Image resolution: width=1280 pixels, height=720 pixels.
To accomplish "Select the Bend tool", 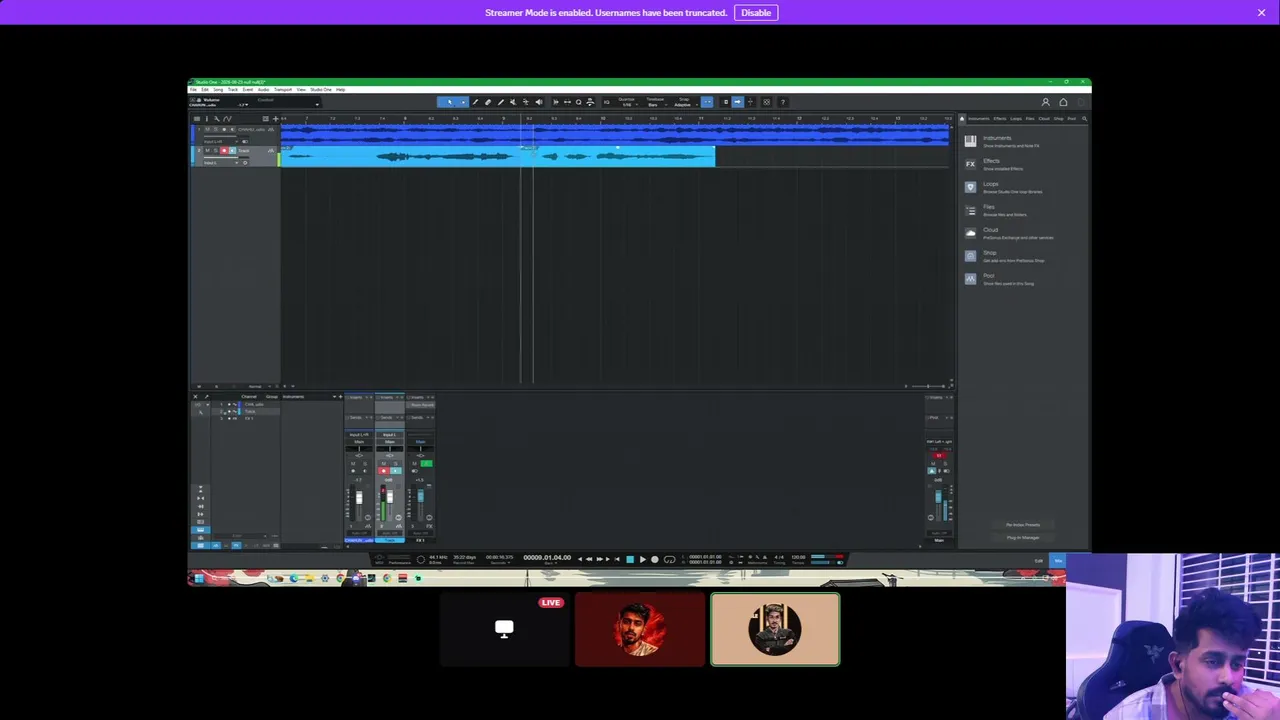I will click(x=526, y=102).
